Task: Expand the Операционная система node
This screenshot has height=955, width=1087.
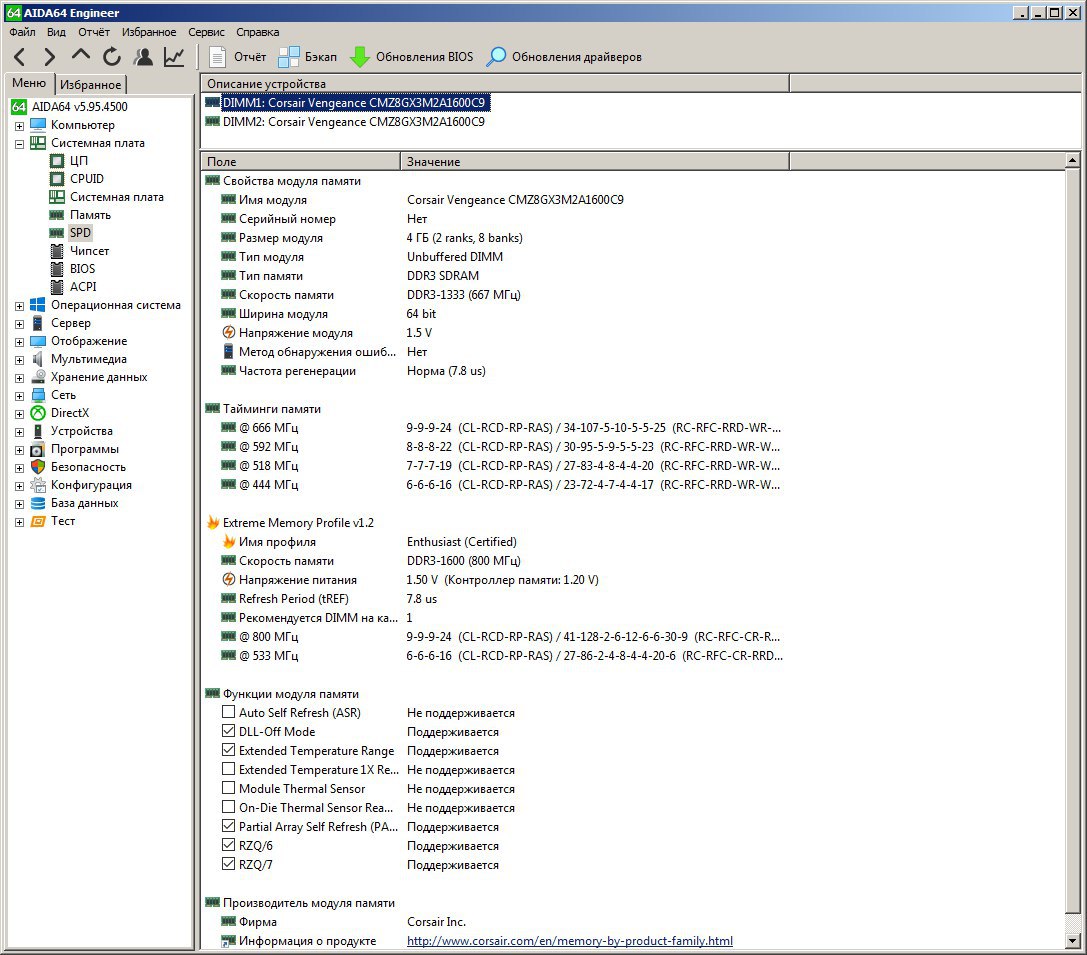Action: click(19, 306)
